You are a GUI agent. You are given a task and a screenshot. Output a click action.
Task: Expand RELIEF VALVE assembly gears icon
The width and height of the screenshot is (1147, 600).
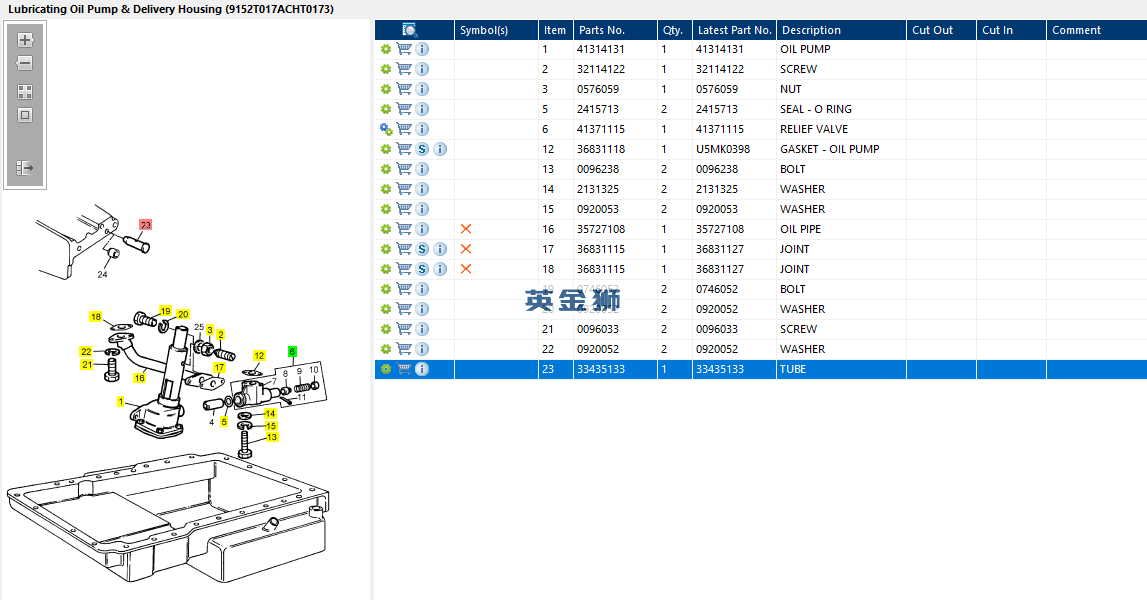pyautogui.click(x=386, y=129)
